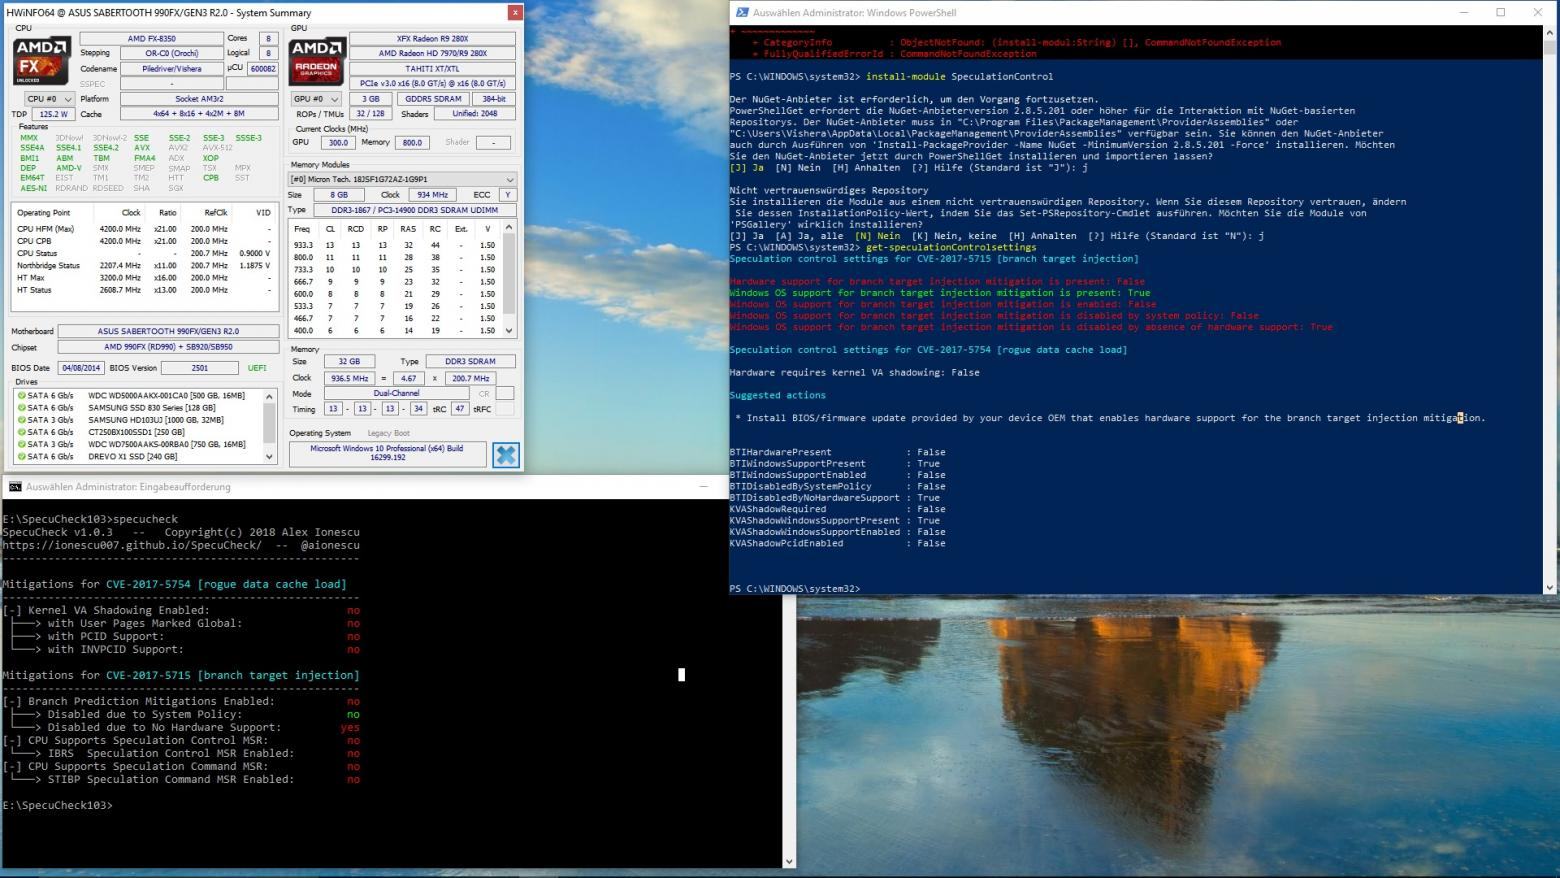Screen dimensions: 1560x878
Task: Click the 'SSSE-3' CPU feature label
Action: [248, 138]
